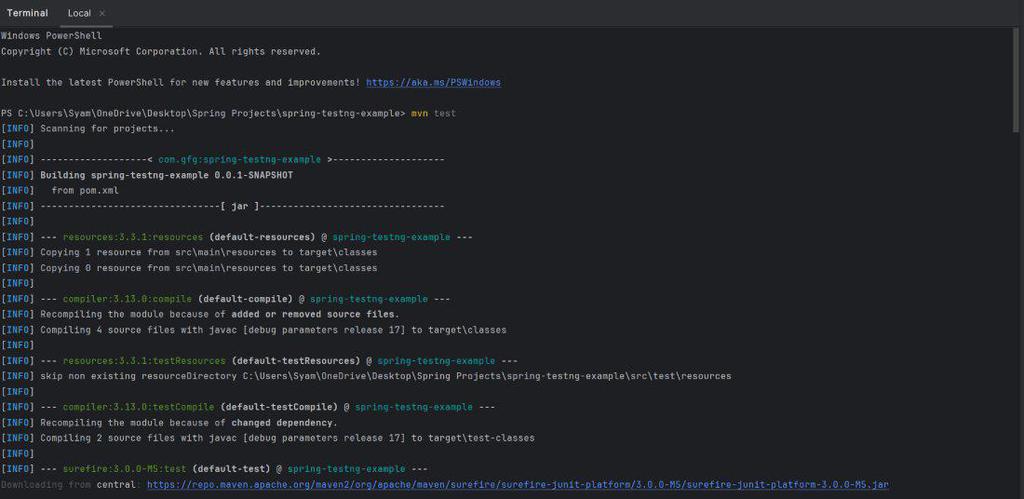This screenshot has width=1024, height=499.
Task: Click 'resources:3.3.1:testResources' plugin text
Action: (144, 361)
